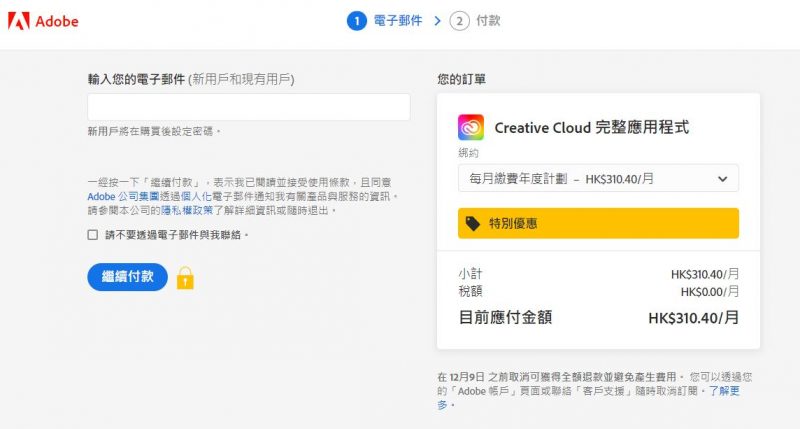Click step 1 circle indicator

tap(357, 21)
